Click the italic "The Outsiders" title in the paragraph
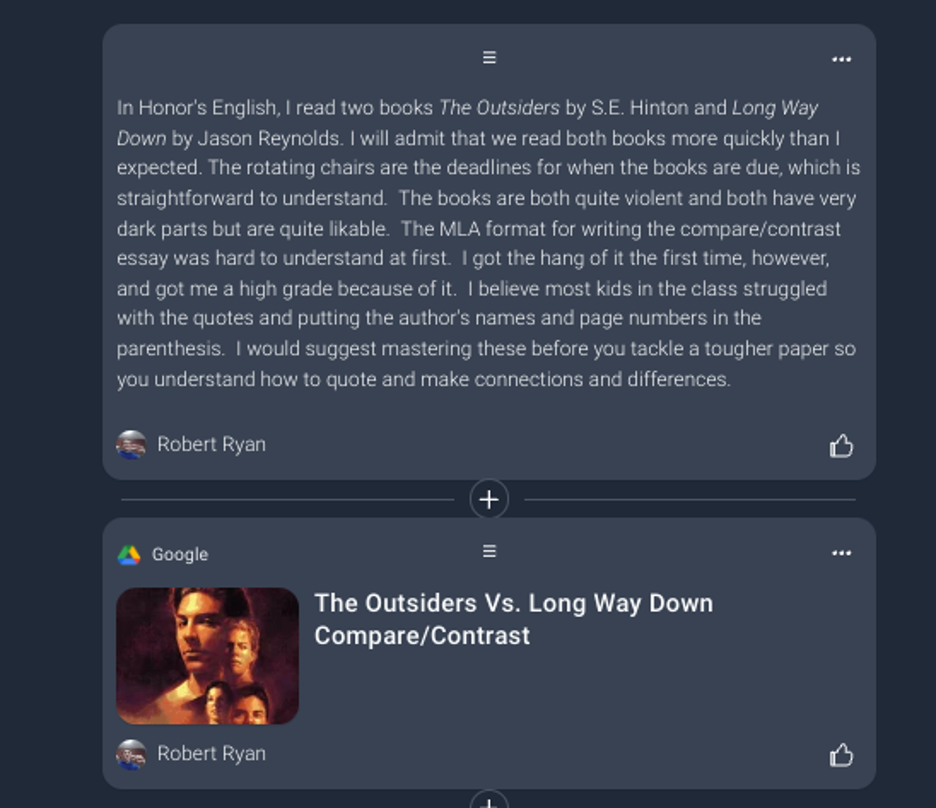 tap(499, 108)
